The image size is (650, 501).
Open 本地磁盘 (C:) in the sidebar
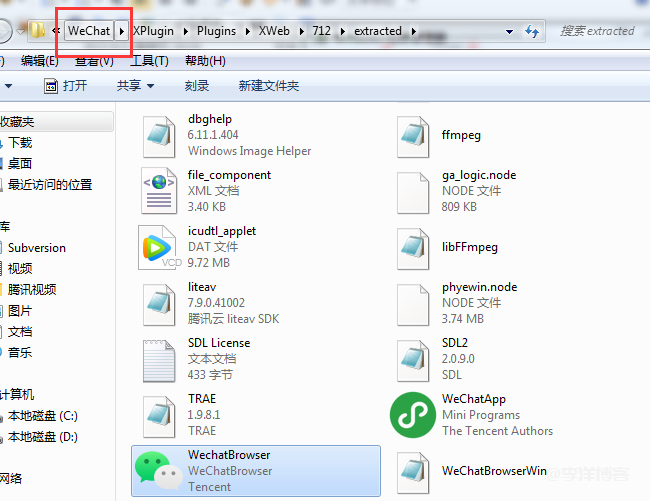pos(42,415)
